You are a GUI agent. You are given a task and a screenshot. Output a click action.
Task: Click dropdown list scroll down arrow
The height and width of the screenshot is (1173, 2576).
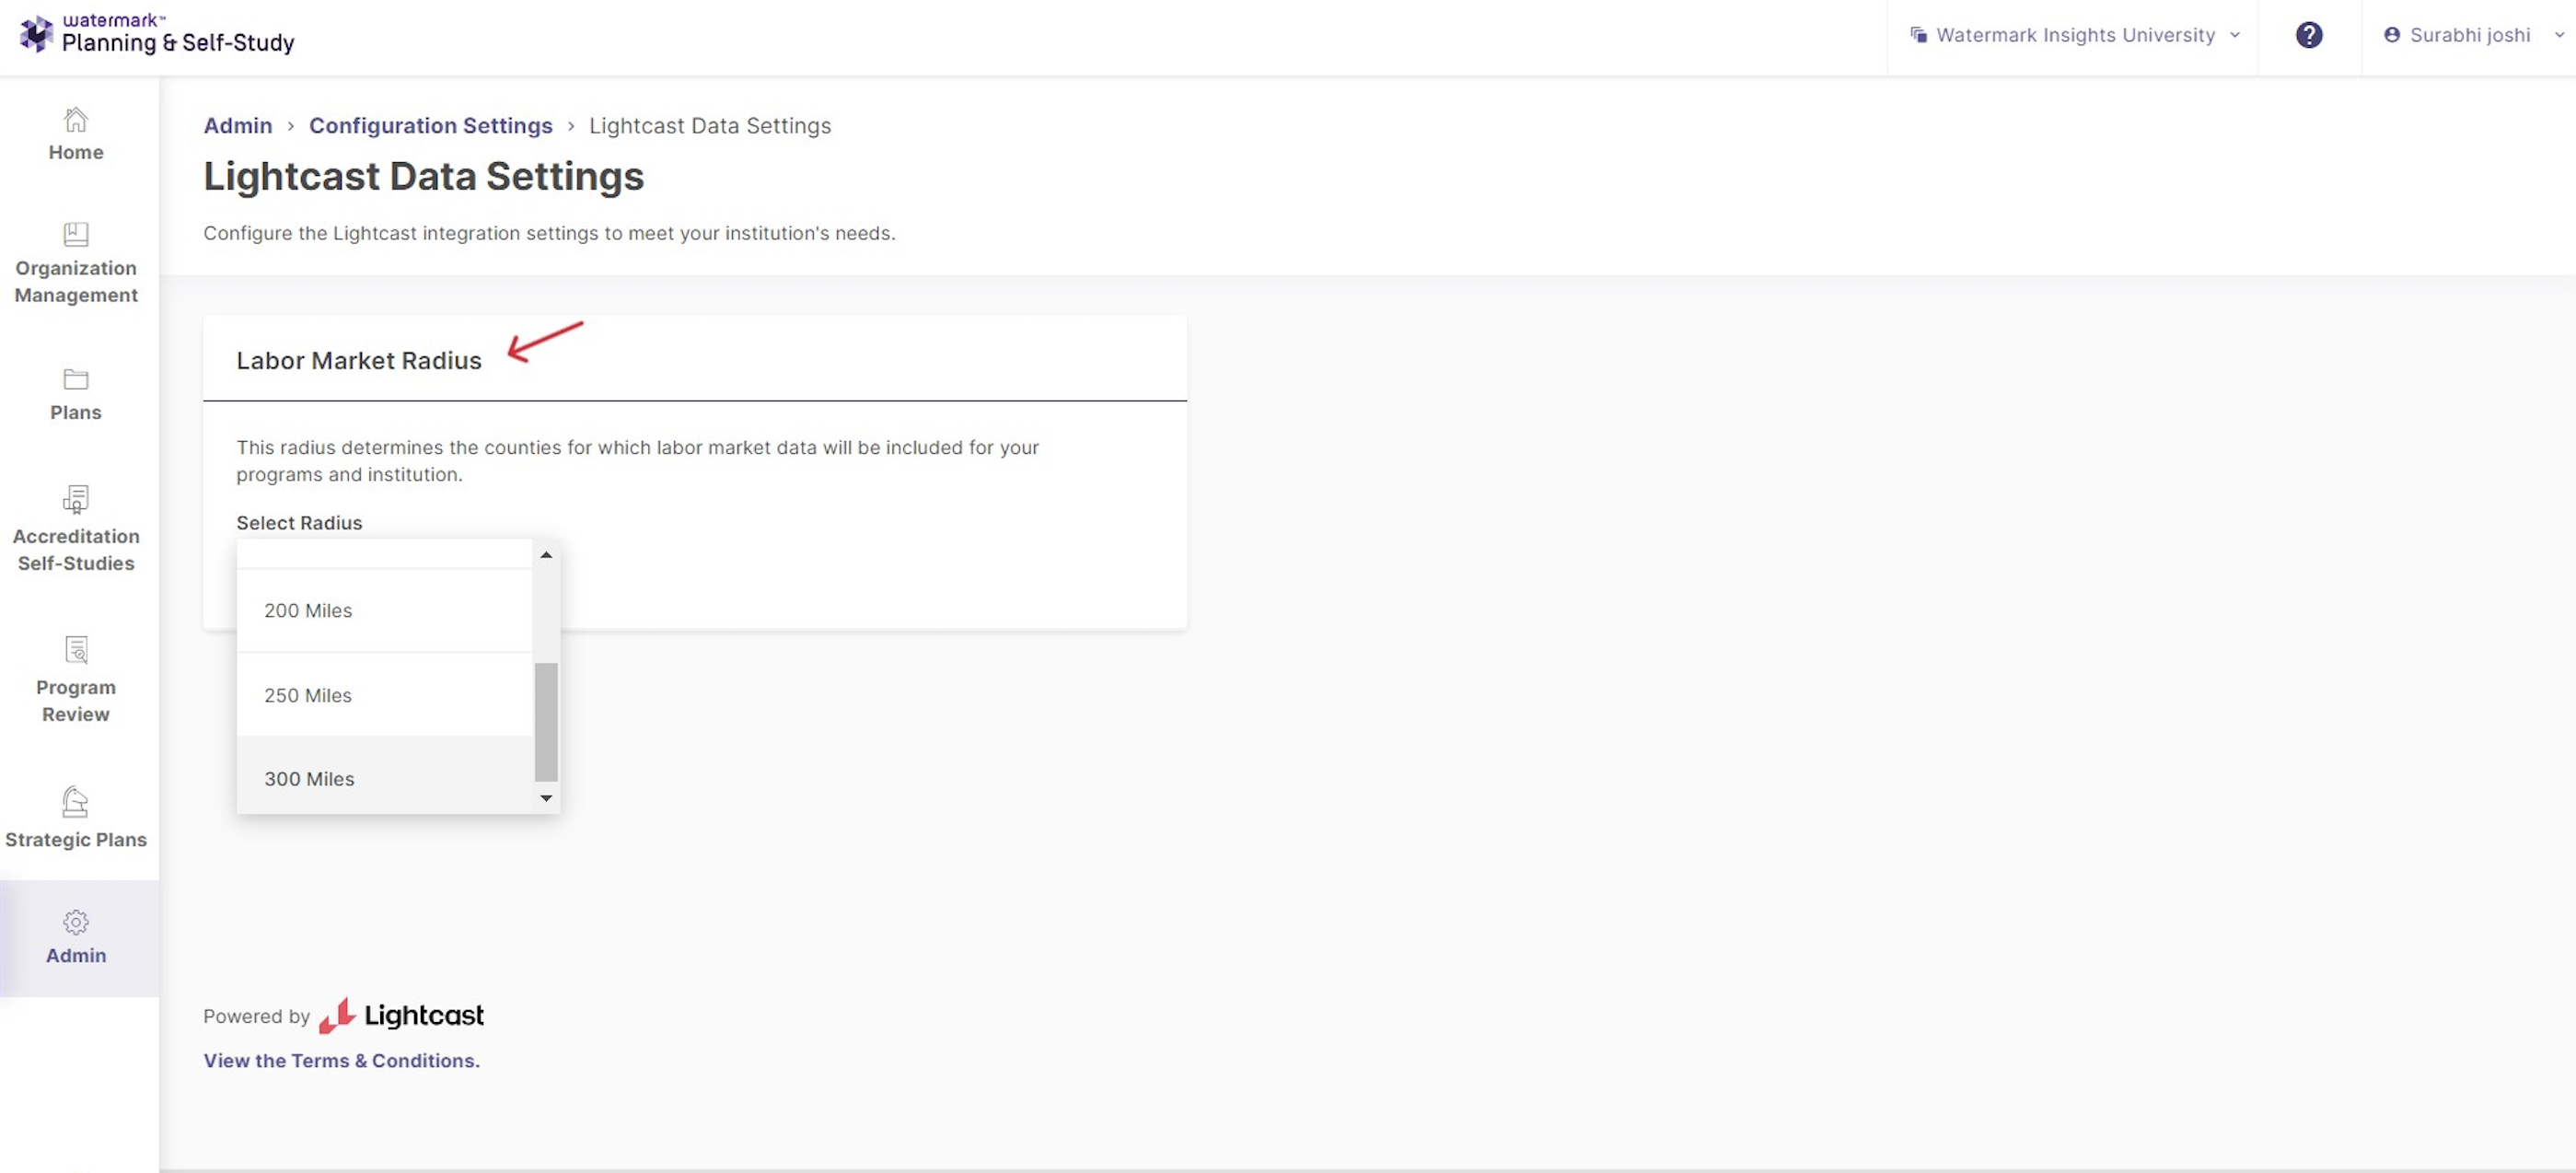[546, 798]
